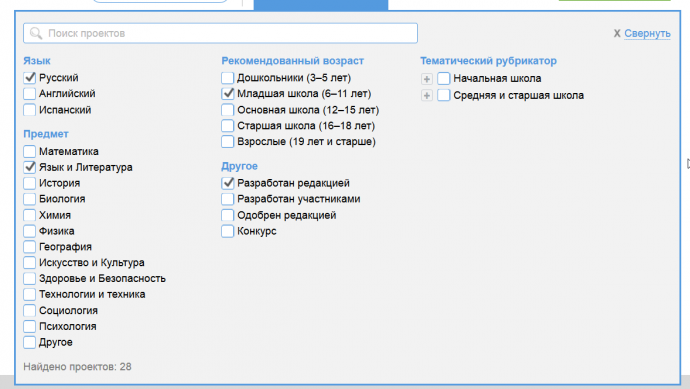Collapse the panel via Свернуть link
Viewport: 690px width, 389px height.
pos(647,33)
